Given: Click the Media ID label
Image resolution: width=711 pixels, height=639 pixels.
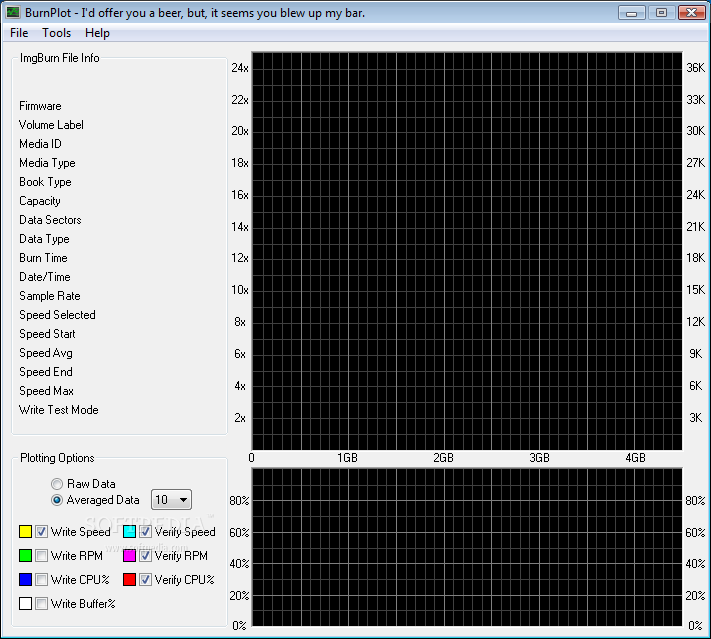Looking at the screenshot, I should click(40, 144).
